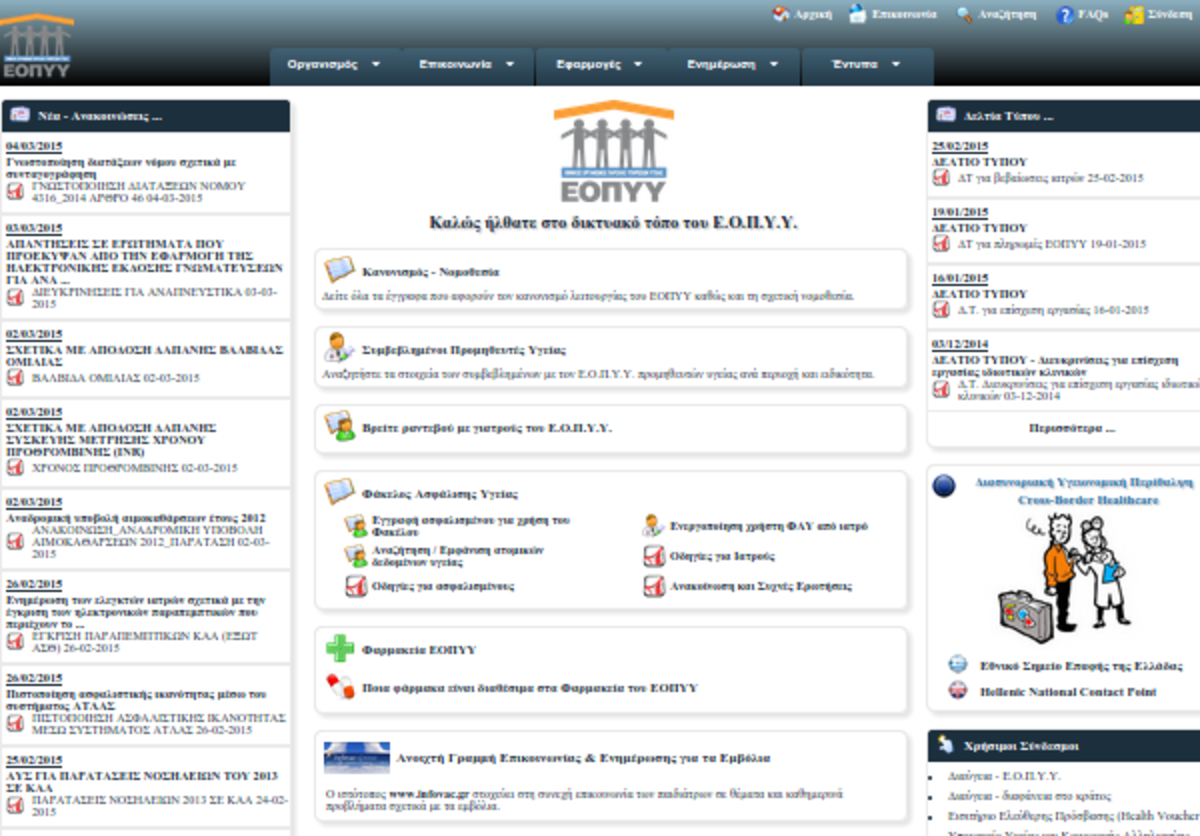
Task: Click Περισσότερα under press releases
Action: point(1071,427)
